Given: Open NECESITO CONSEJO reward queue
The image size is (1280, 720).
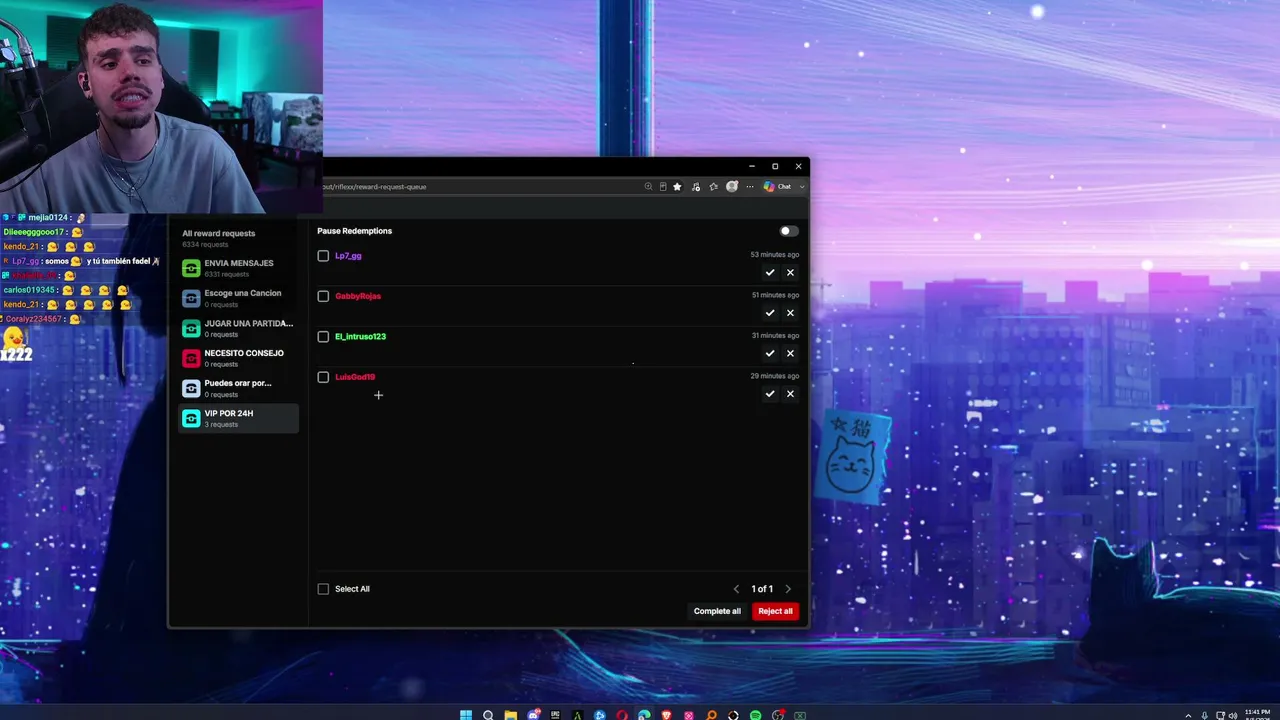Looking at the screenshot, I should click(238, 358).
